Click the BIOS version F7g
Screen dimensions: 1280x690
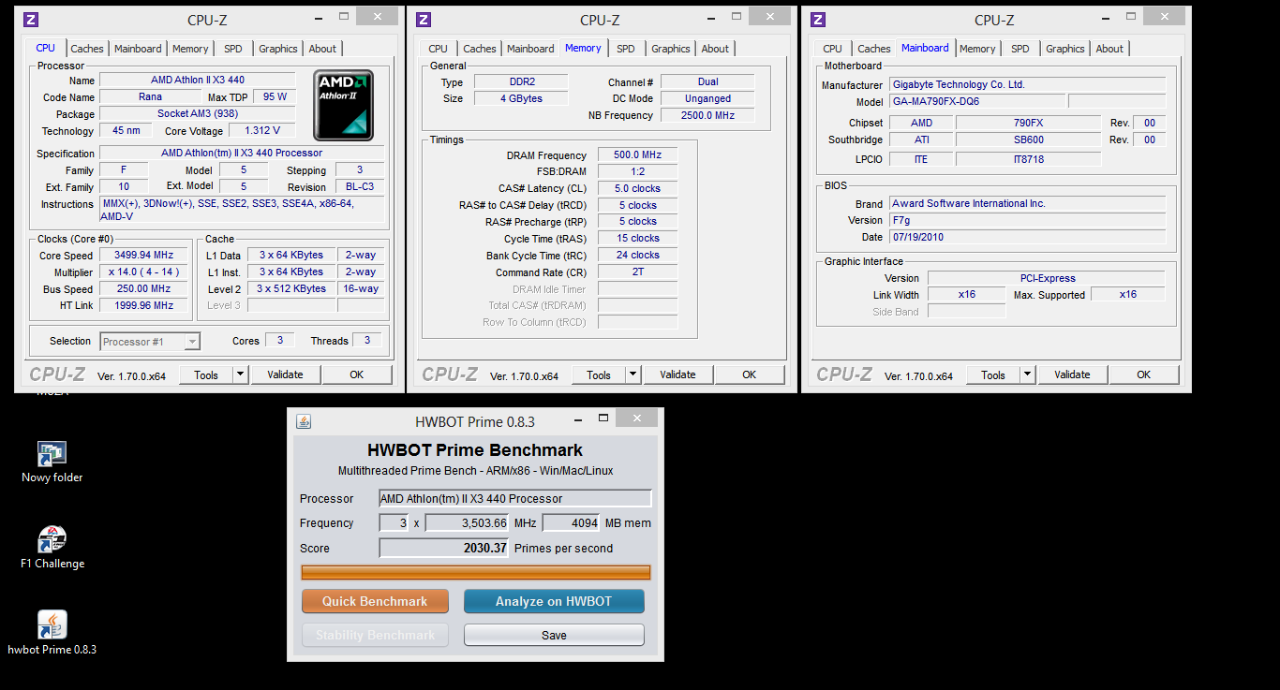[1027, 220]
